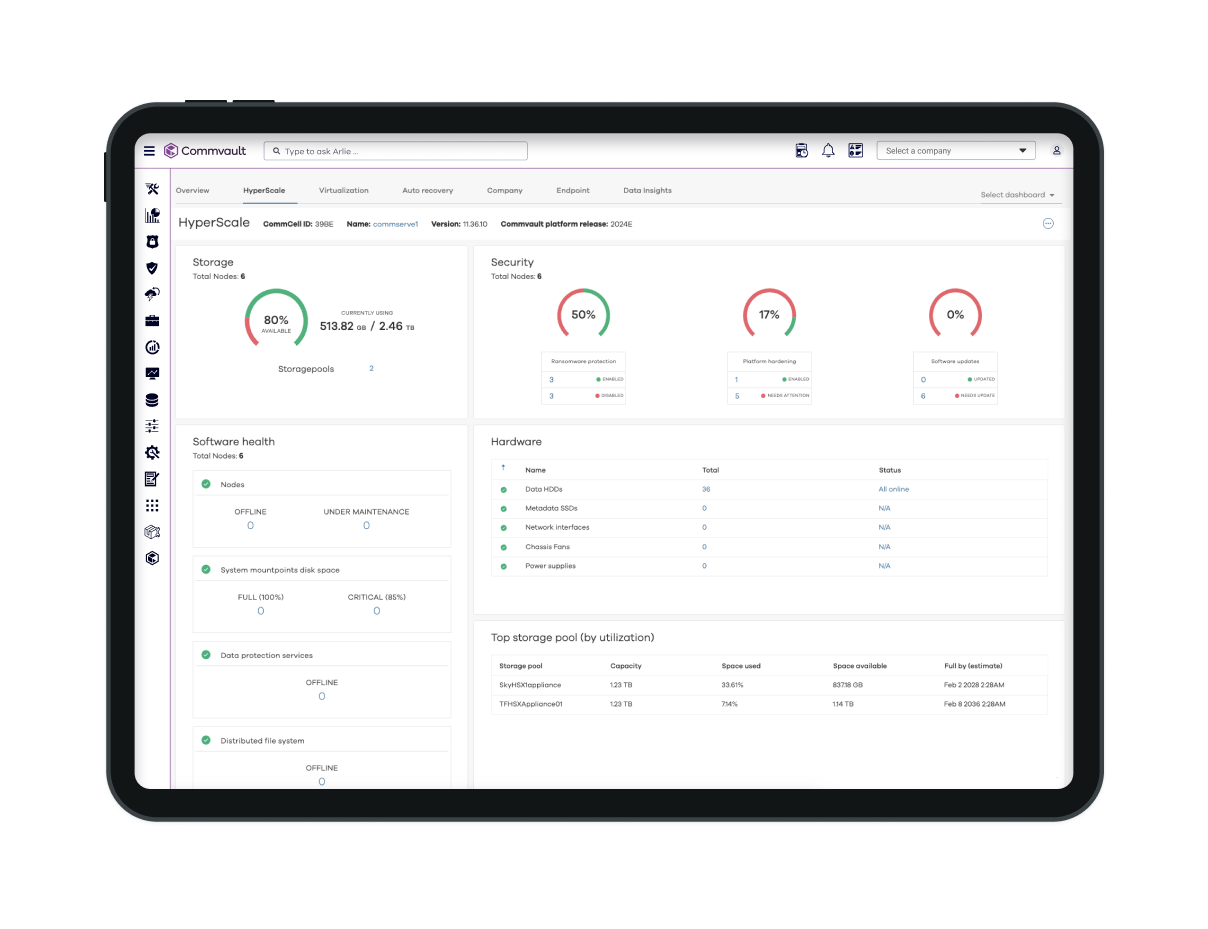
Task: Switch to the Virtualization tab
Action: (x=343, y=190)
